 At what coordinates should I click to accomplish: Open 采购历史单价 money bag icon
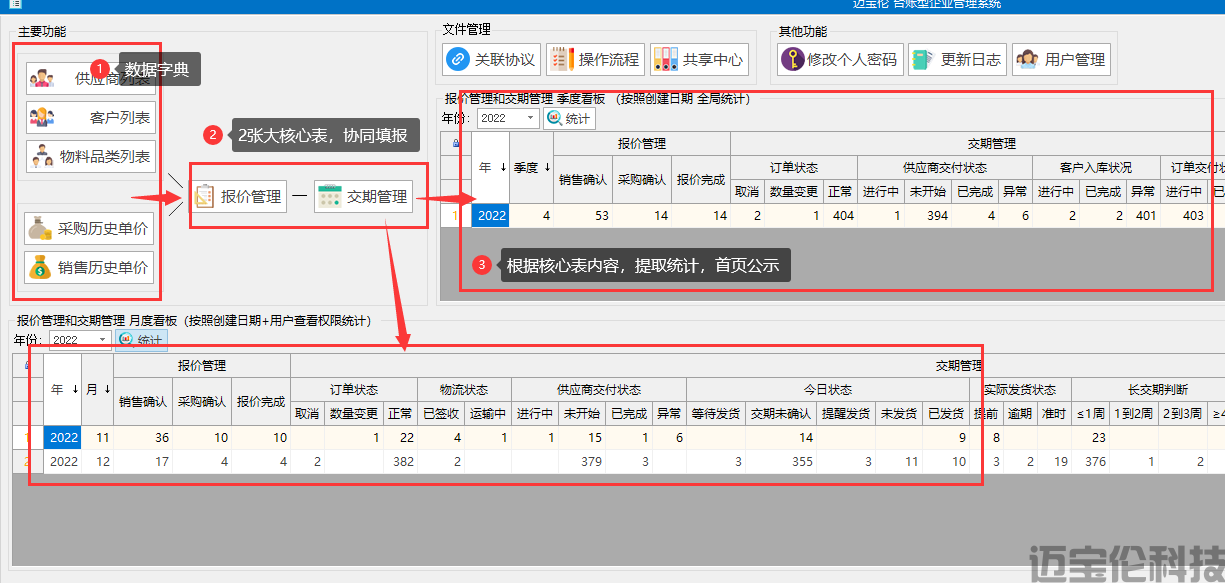40,229
